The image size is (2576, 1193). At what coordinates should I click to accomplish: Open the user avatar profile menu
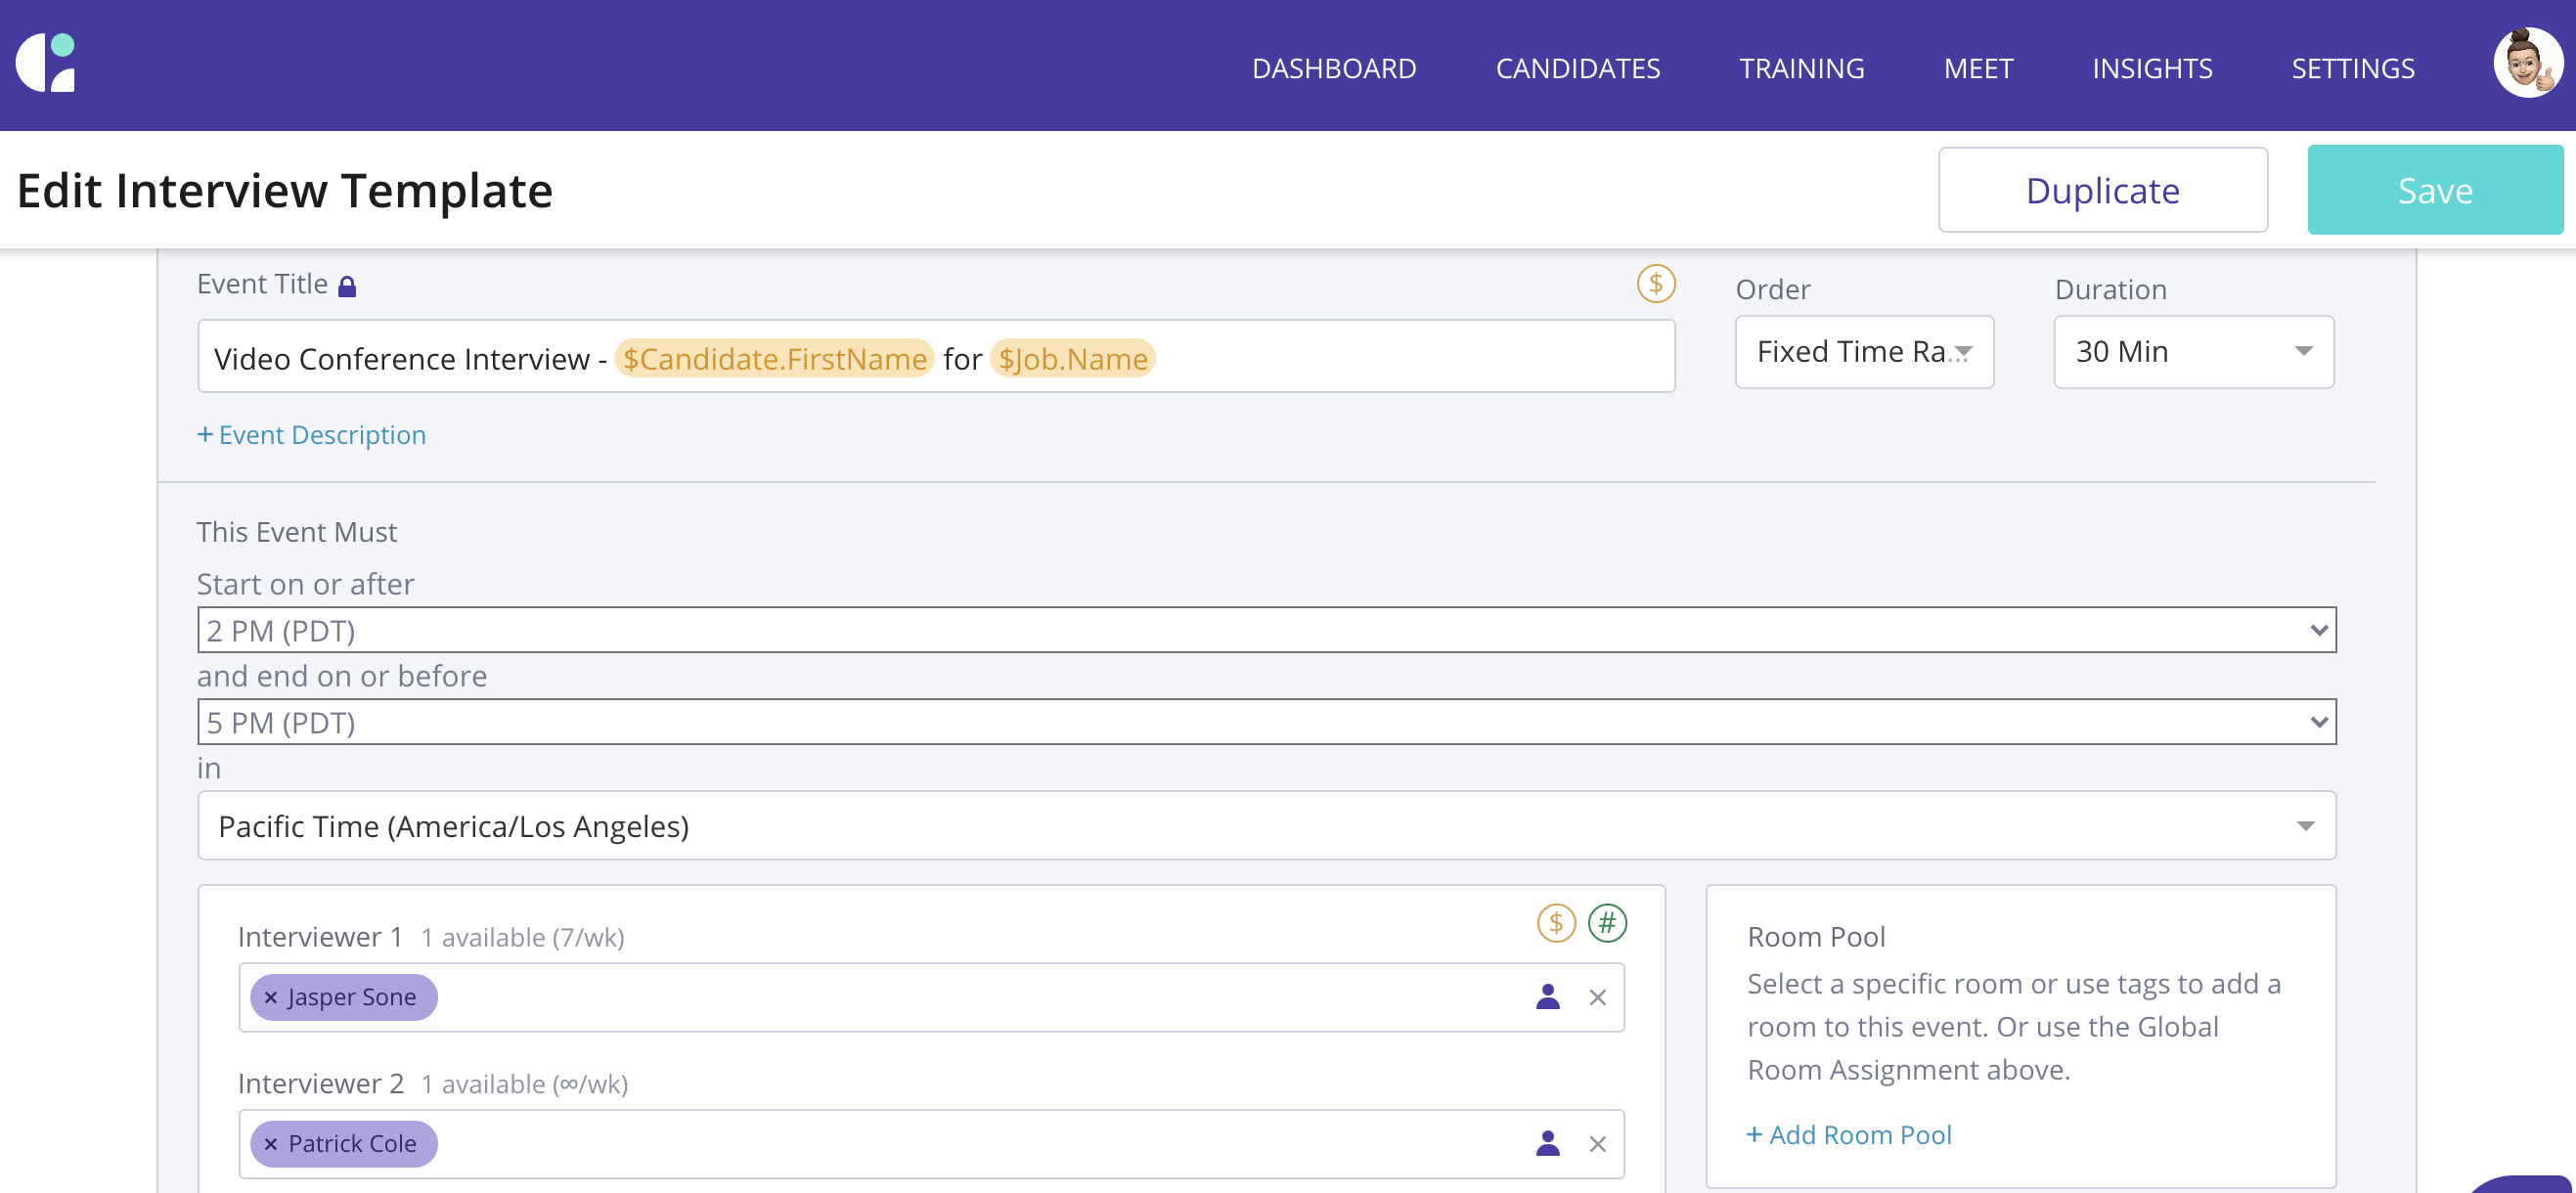coord(2526,62)
